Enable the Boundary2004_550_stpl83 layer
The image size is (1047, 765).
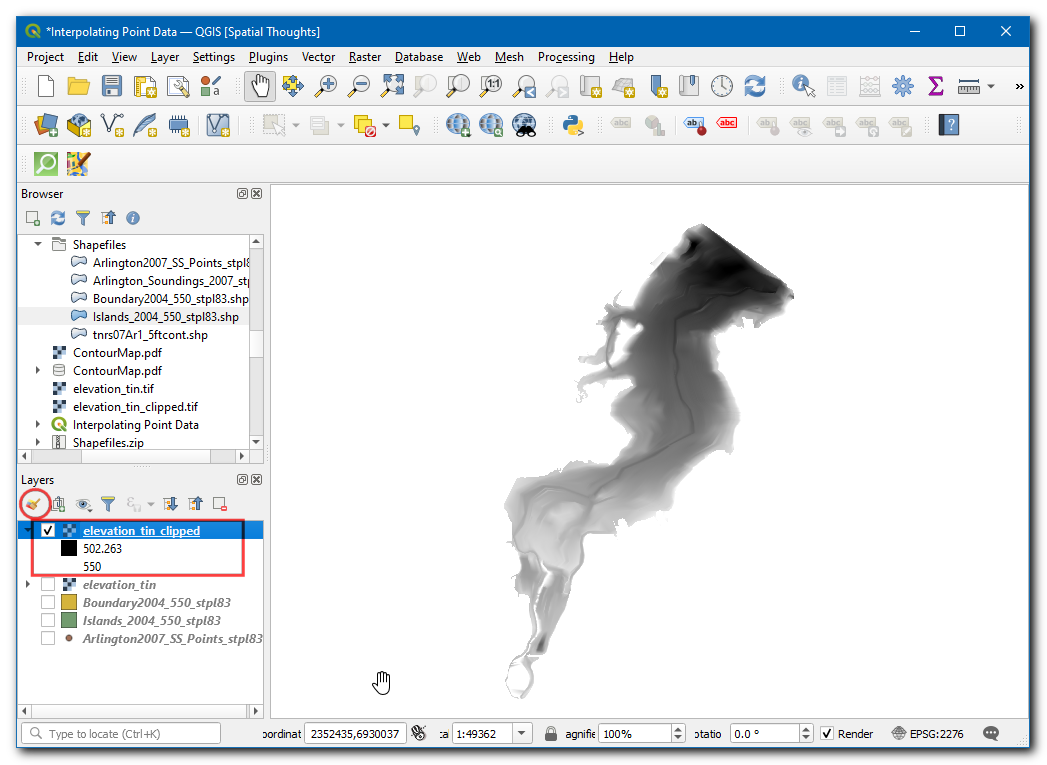click(48, 603)
